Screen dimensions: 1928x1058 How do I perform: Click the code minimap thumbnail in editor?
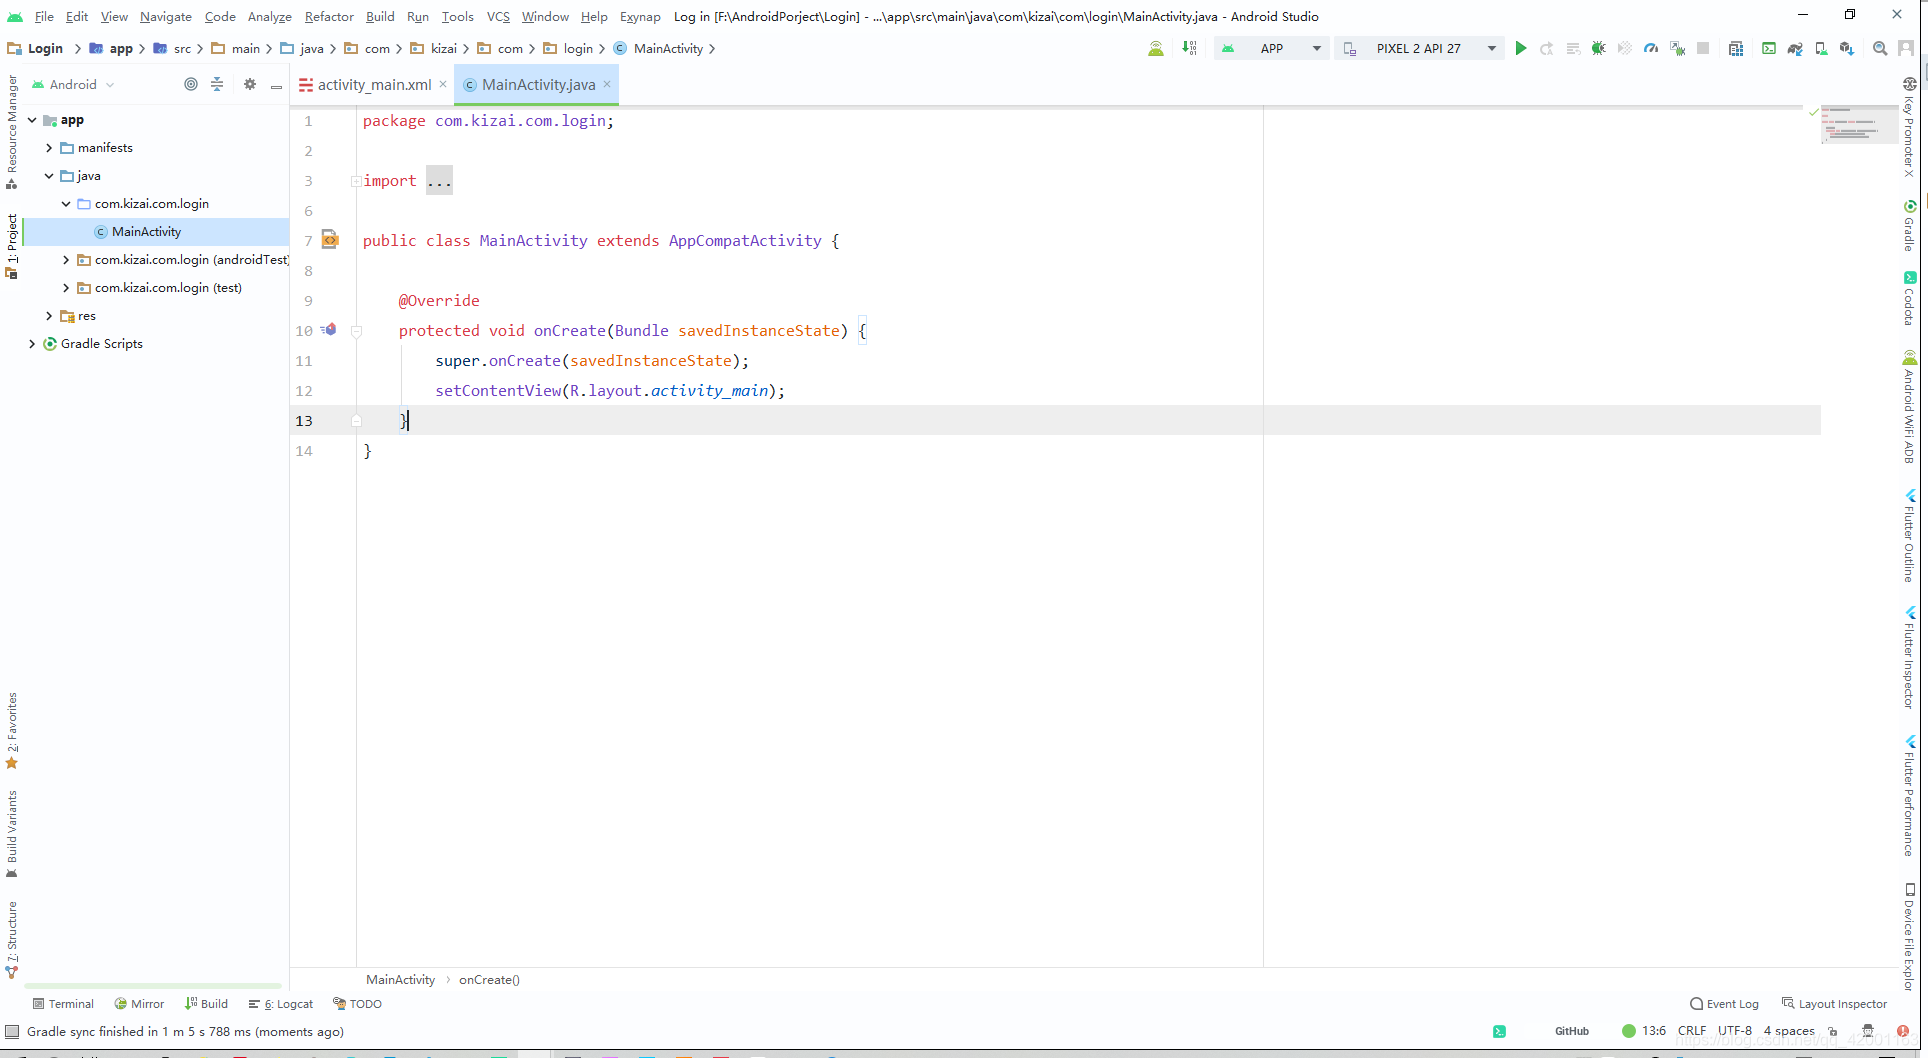pyautogui.click(x=1859, y=125)
